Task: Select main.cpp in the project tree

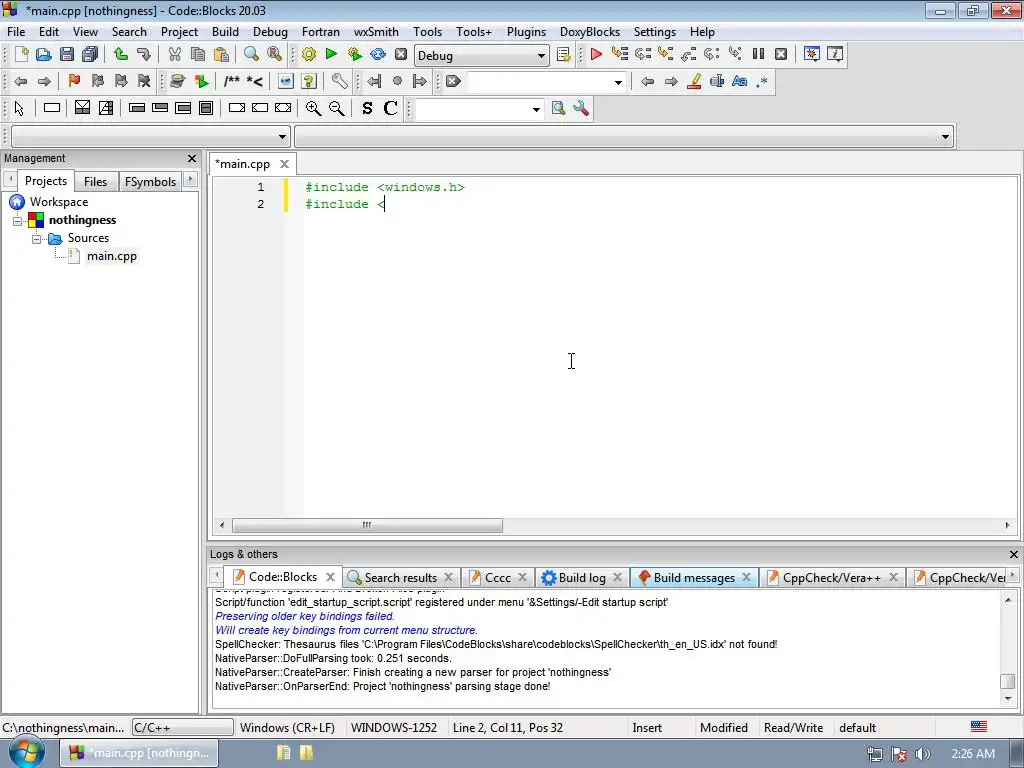Action: pos(112,256)
